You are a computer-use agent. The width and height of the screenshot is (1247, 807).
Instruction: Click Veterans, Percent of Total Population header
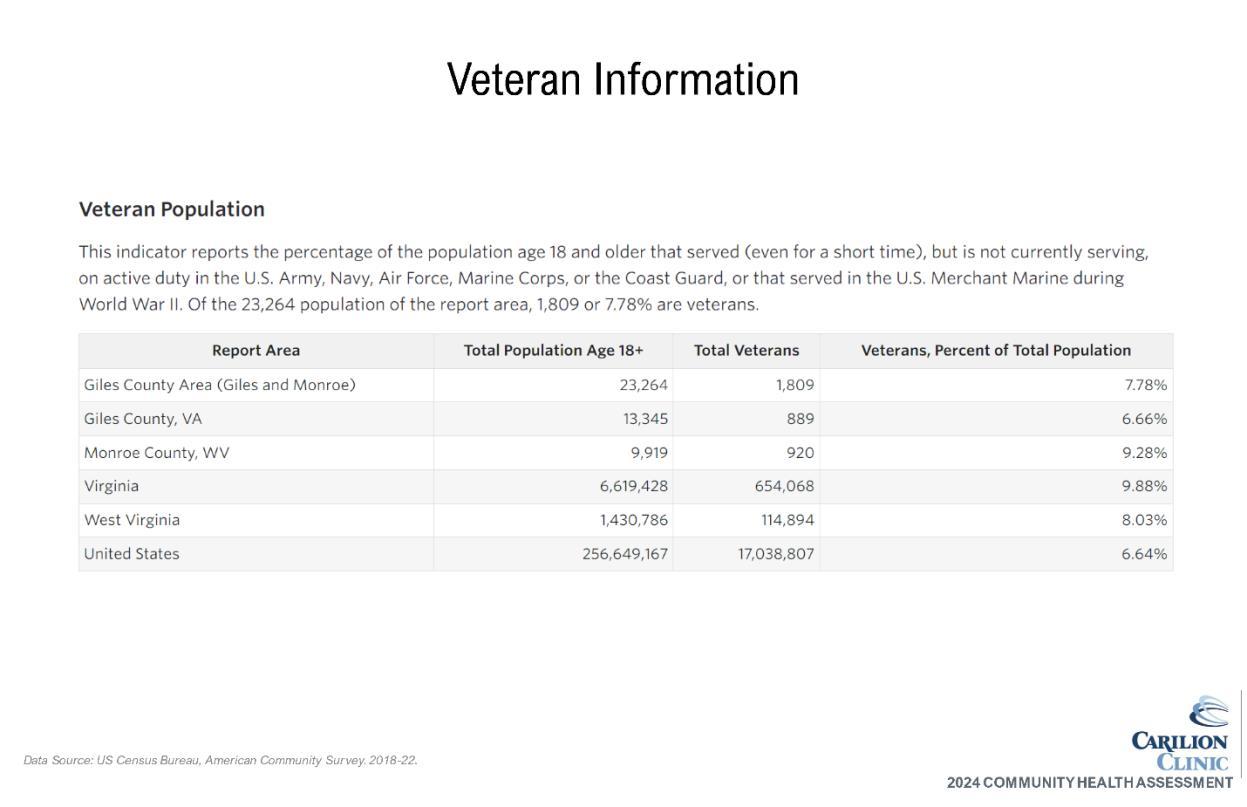pos(996,350)
